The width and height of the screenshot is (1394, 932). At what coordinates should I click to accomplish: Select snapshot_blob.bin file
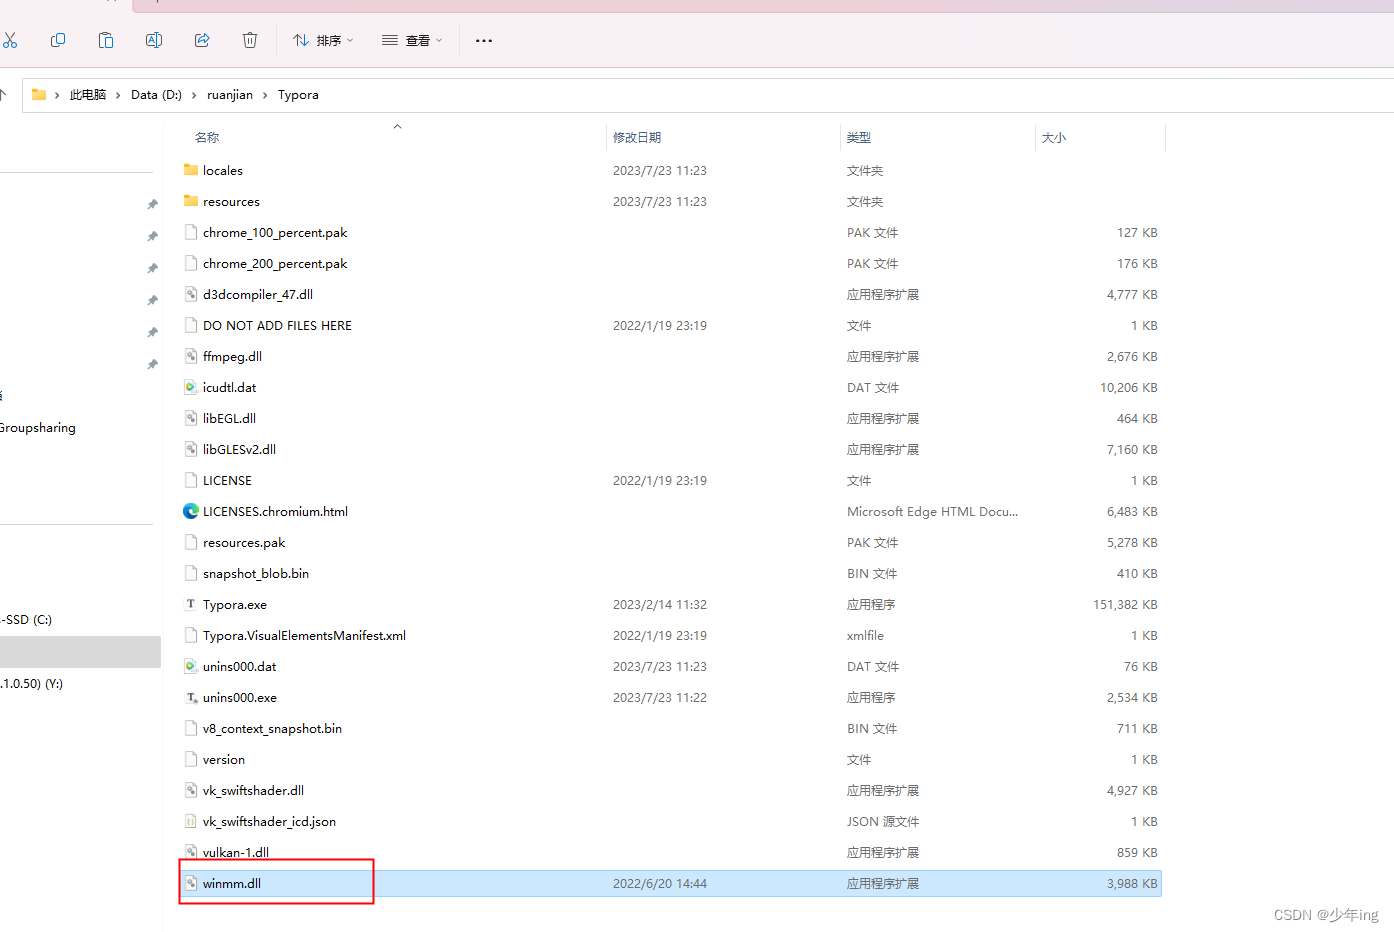256,574
